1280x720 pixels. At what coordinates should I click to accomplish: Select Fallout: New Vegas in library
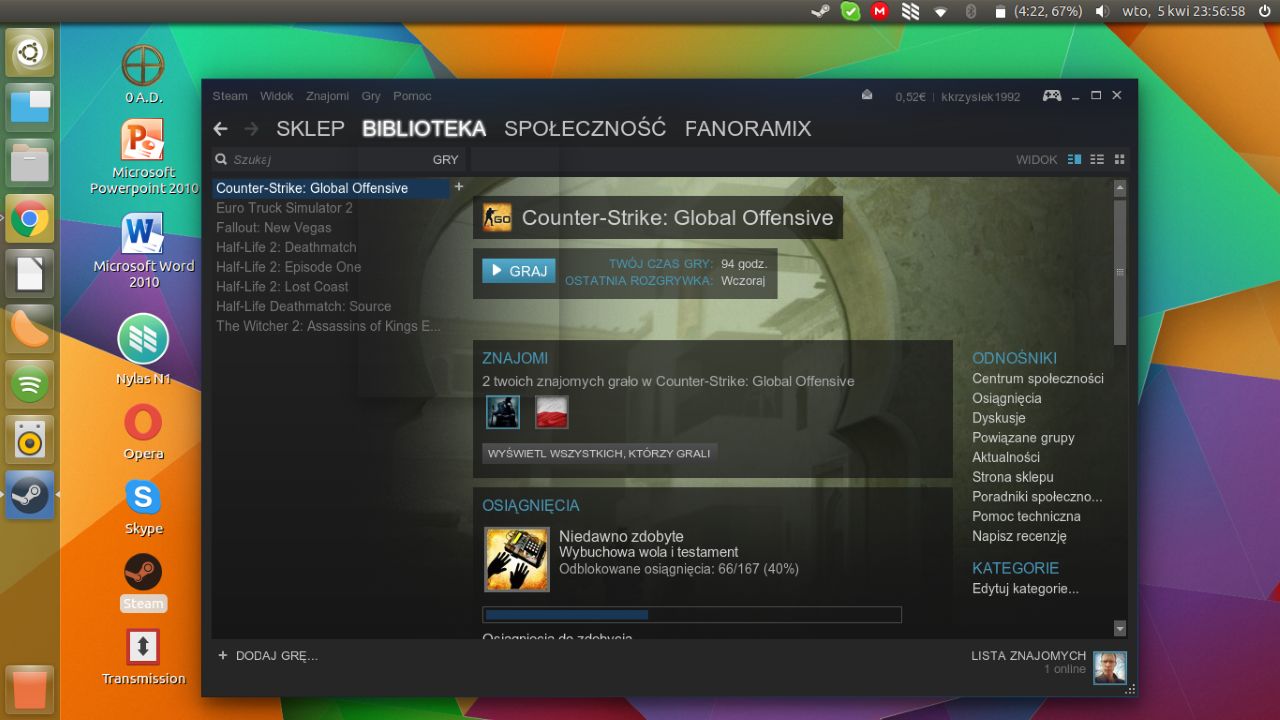click(331, 228)
